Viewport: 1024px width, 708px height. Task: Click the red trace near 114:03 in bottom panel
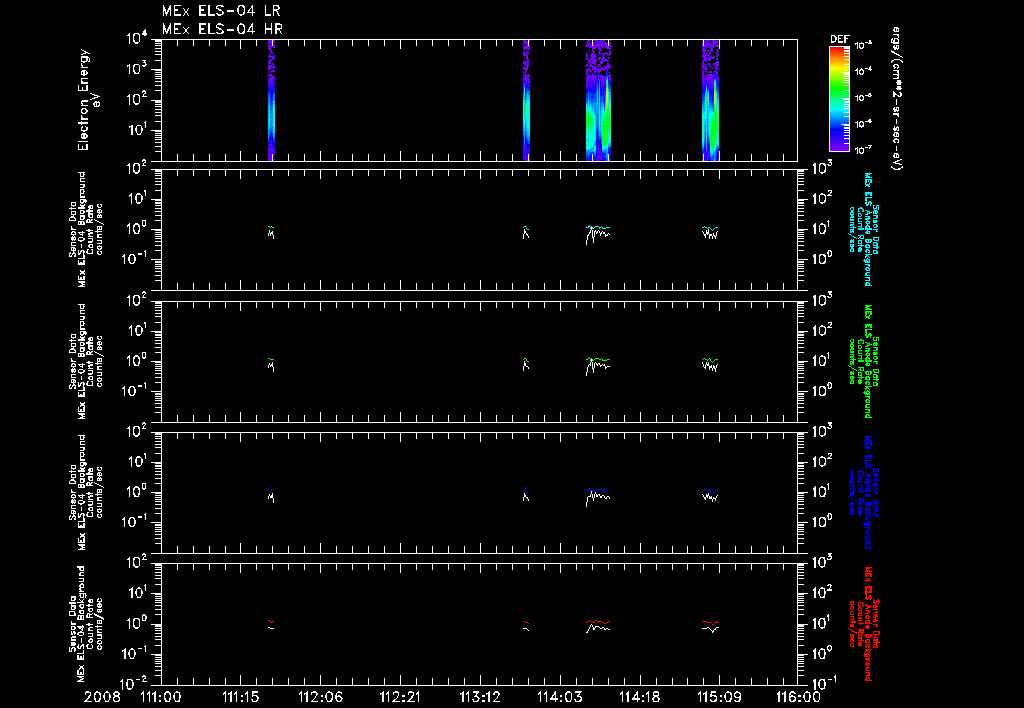(598, 622)
